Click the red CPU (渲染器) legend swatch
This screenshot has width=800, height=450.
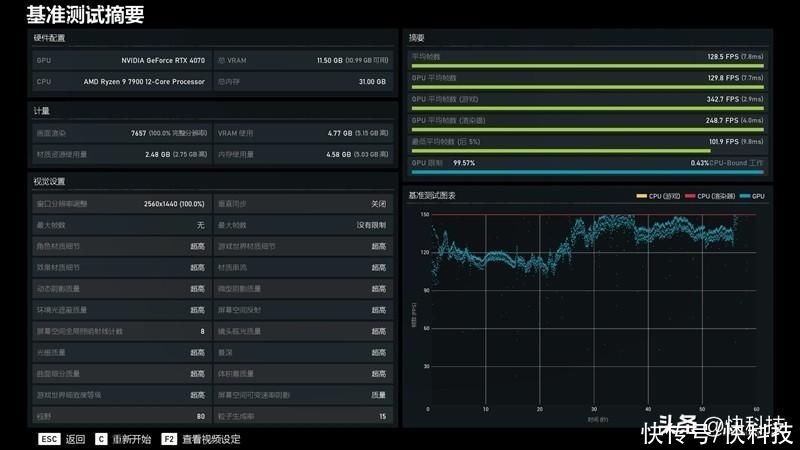click(x=690, y=196)
